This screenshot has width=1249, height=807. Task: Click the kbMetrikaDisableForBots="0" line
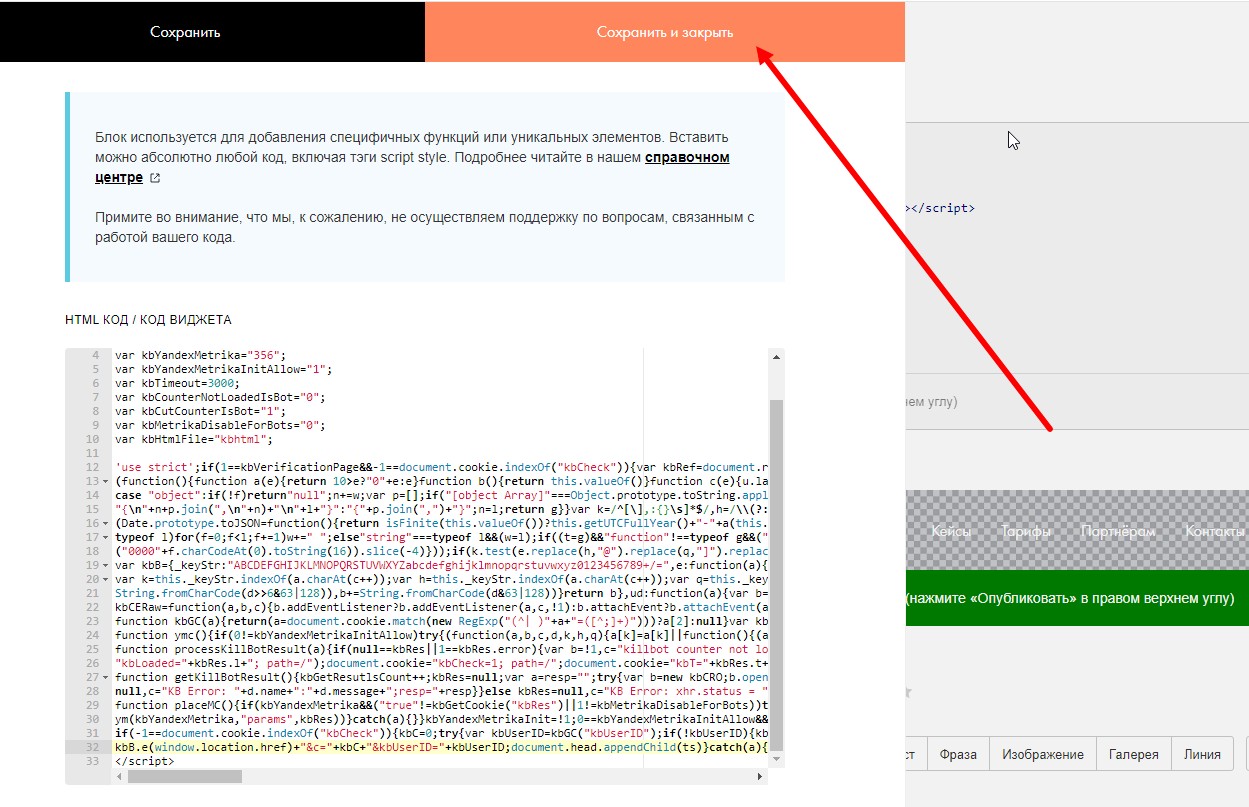(x=221, y=425)
